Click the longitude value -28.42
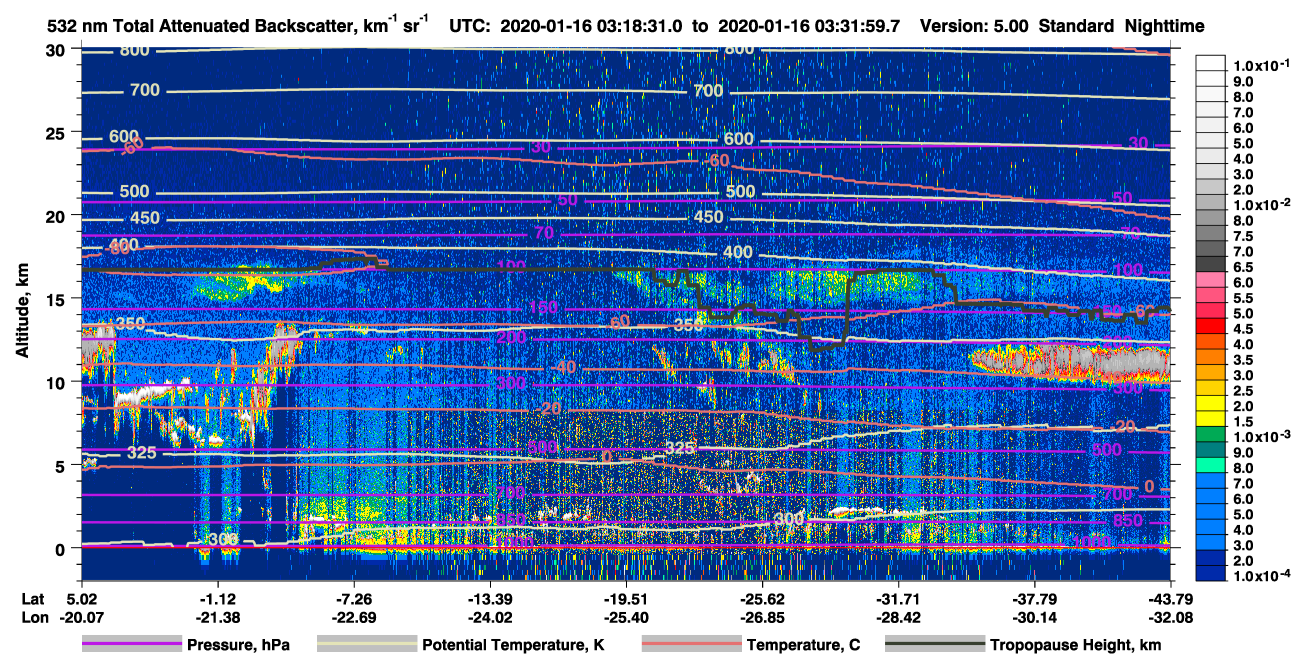 click(898, 617)
